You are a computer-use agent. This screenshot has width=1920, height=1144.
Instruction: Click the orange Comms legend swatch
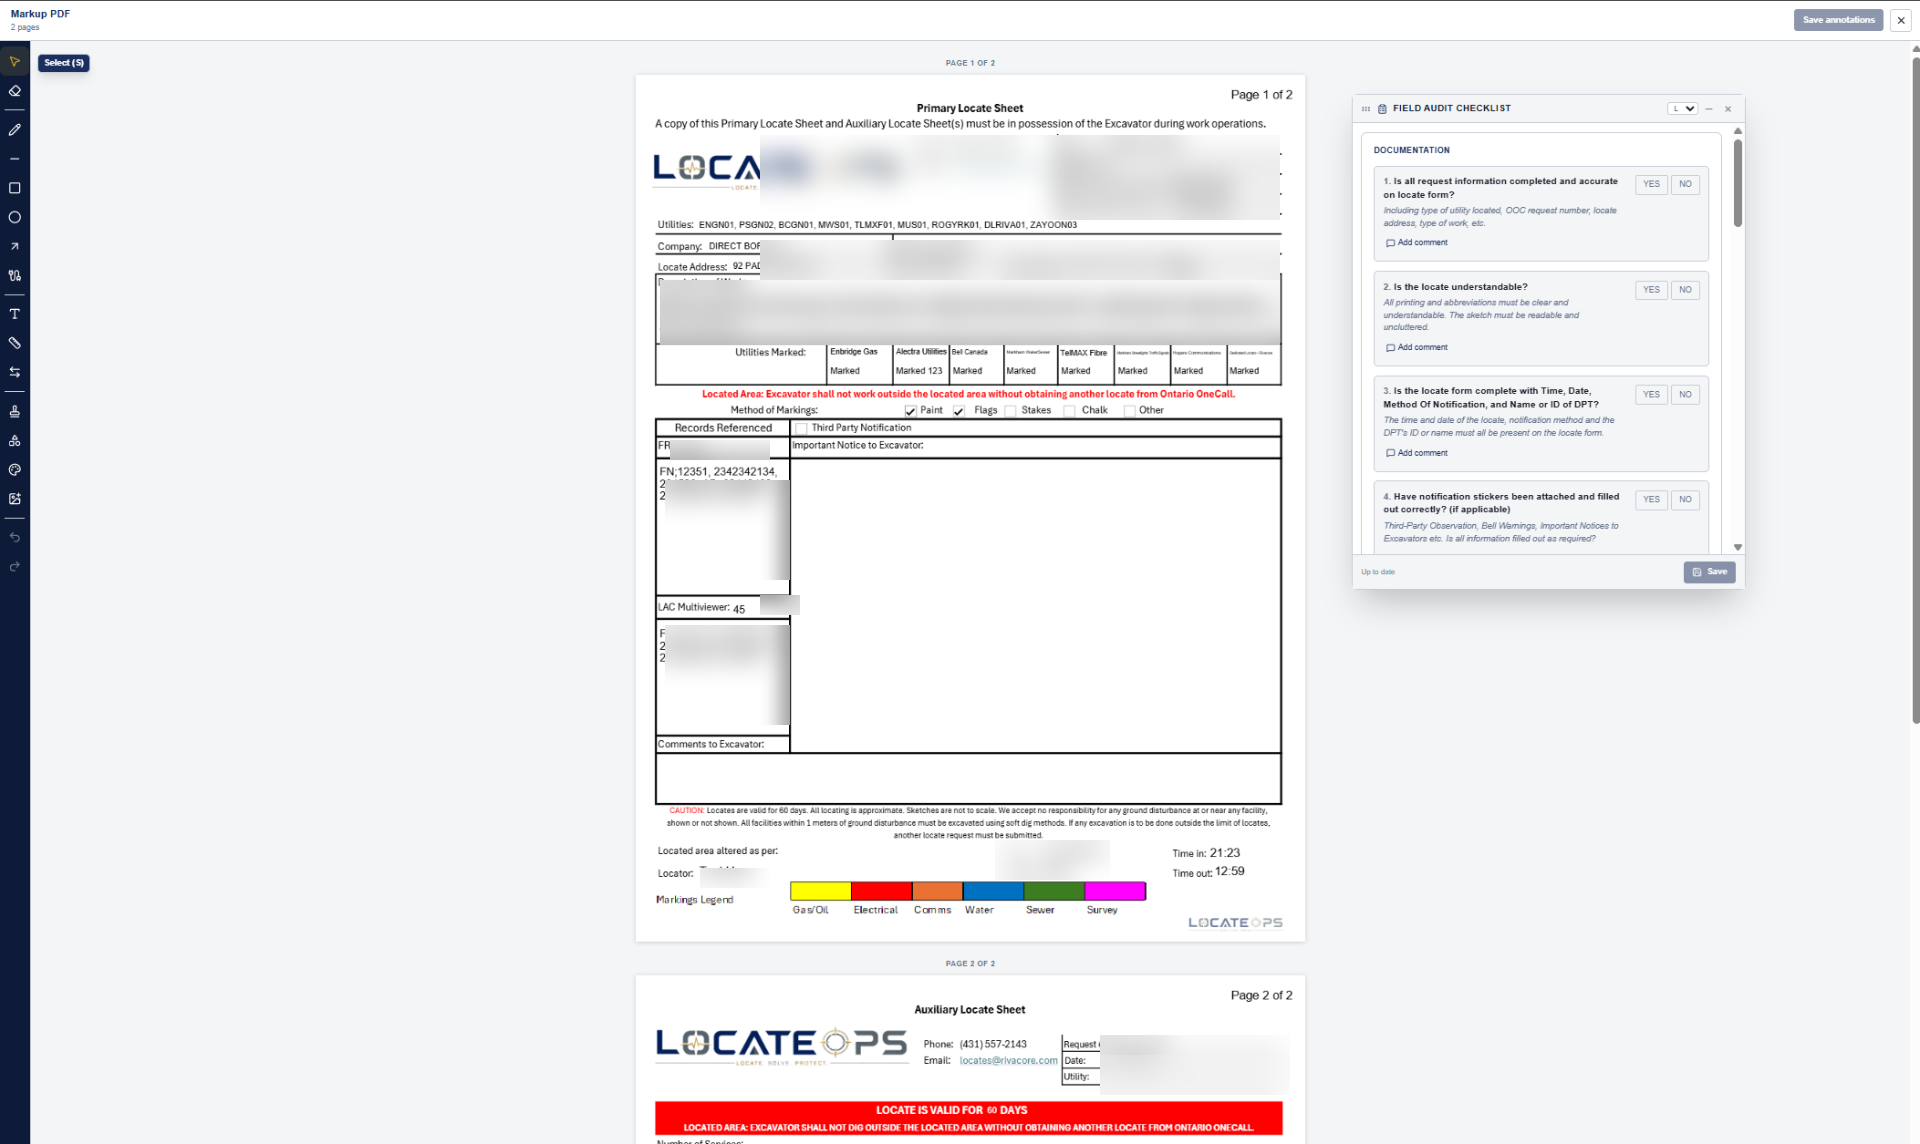pos(937,891)
